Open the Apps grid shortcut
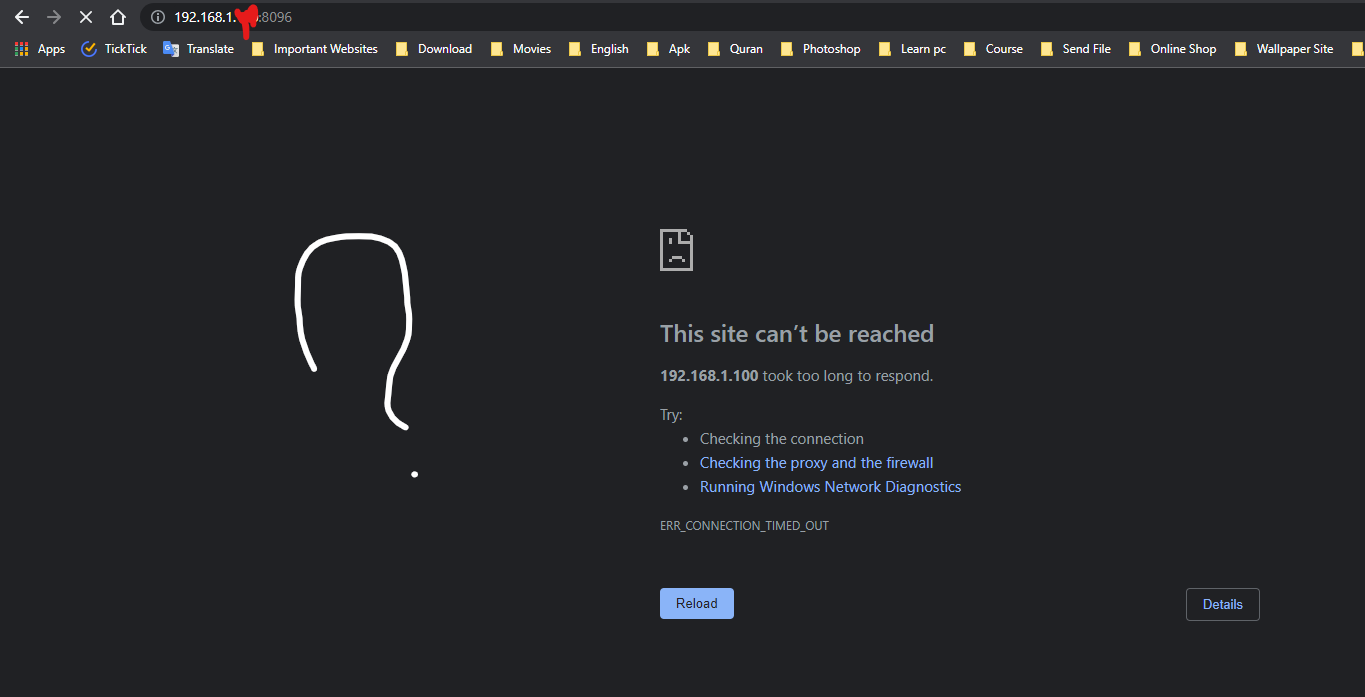The height and width of the screenshot is (697, 1365). (40, 49)
